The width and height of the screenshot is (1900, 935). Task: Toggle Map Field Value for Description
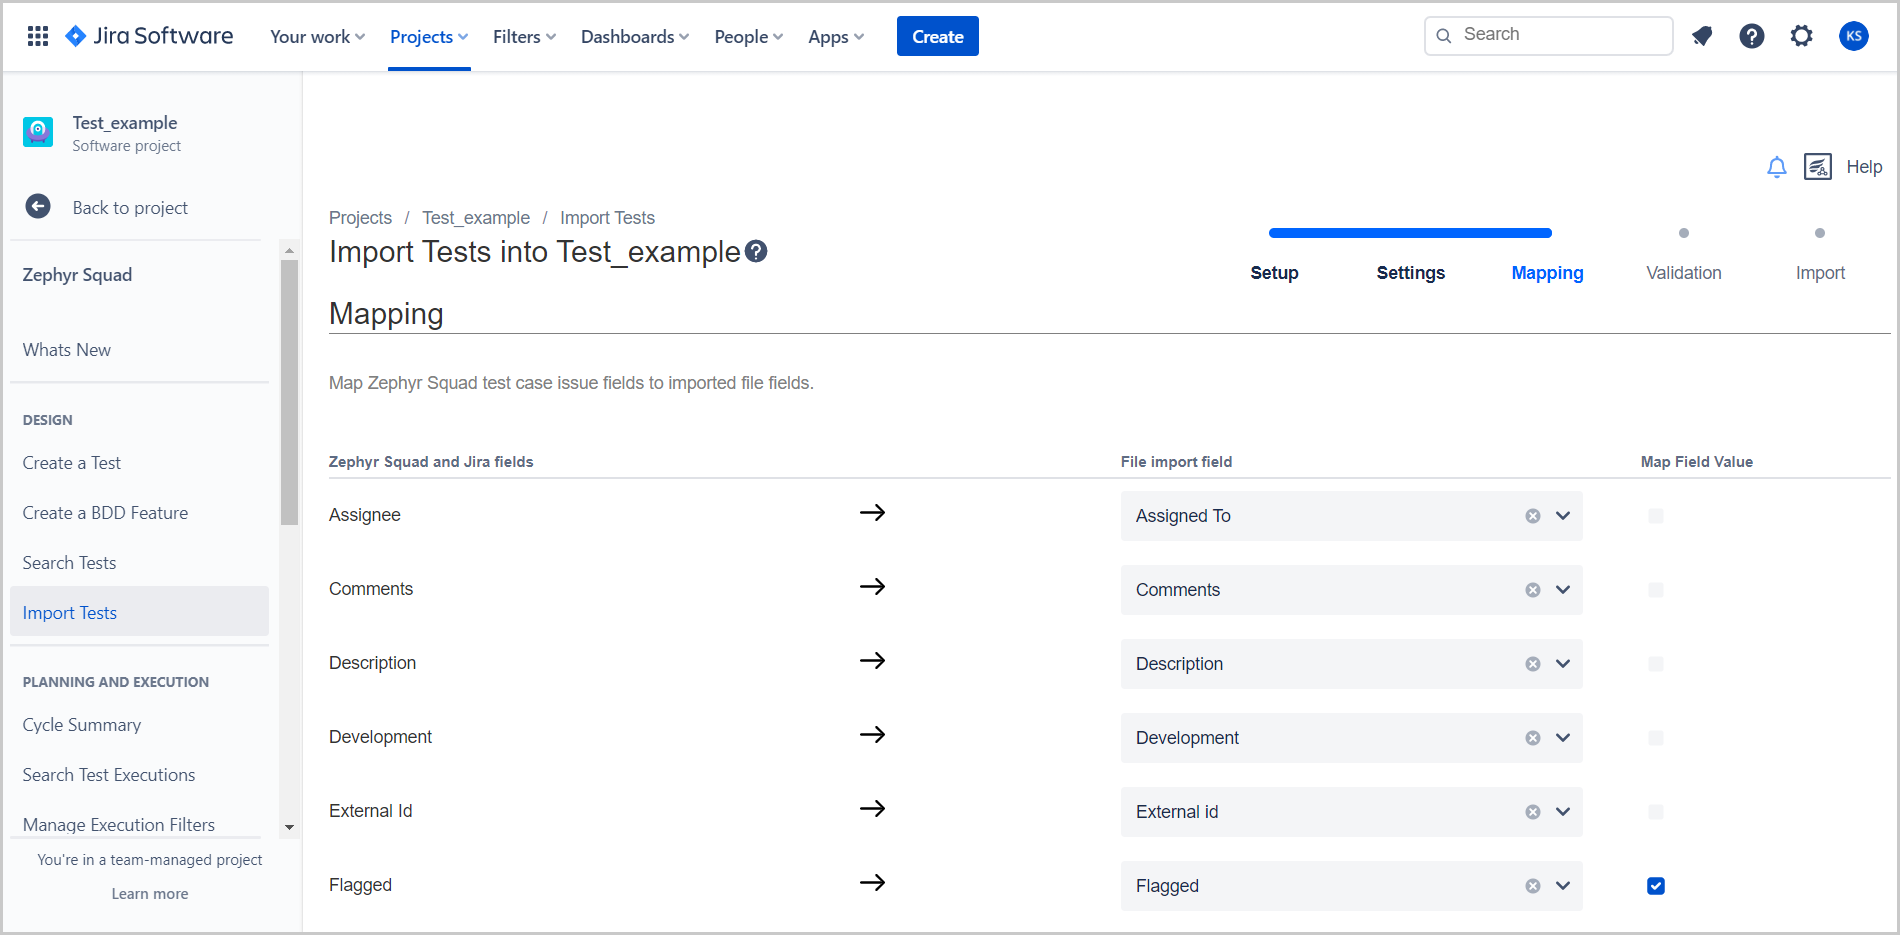pyautogui.click(x=1656, y=664)
